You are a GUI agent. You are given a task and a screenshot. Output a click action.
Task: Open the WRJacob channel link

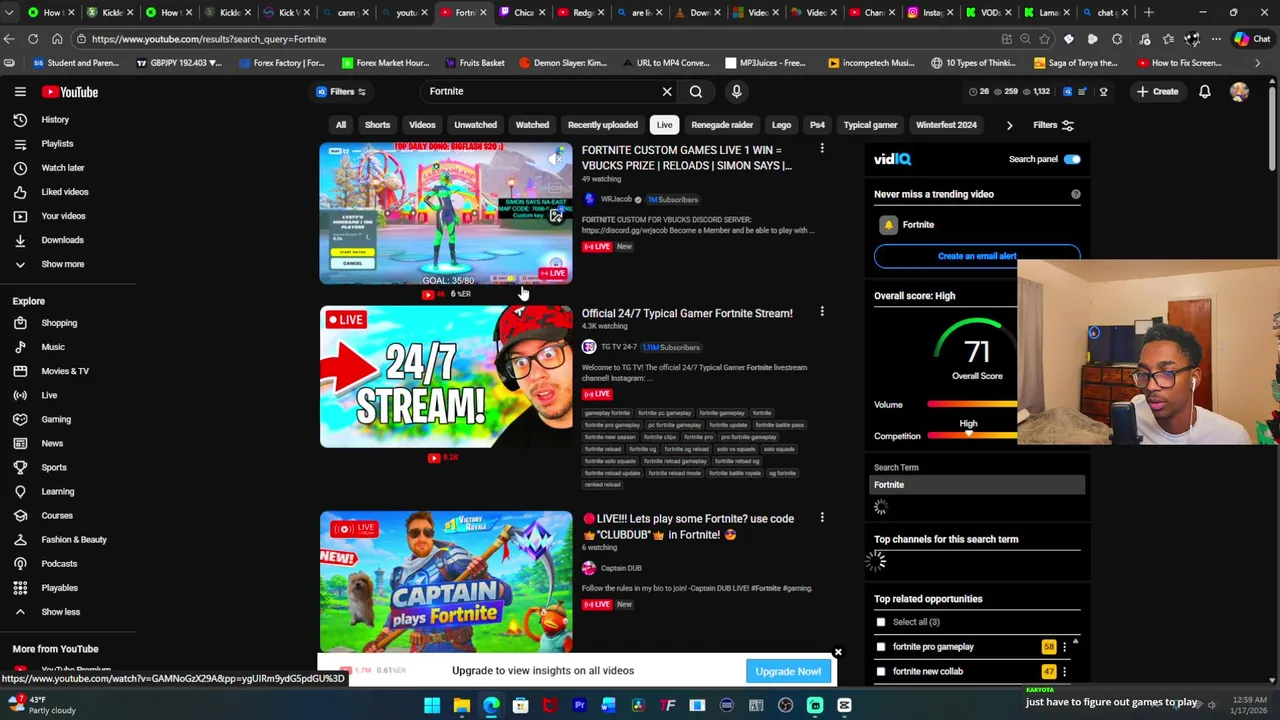[x=616, y=199]
